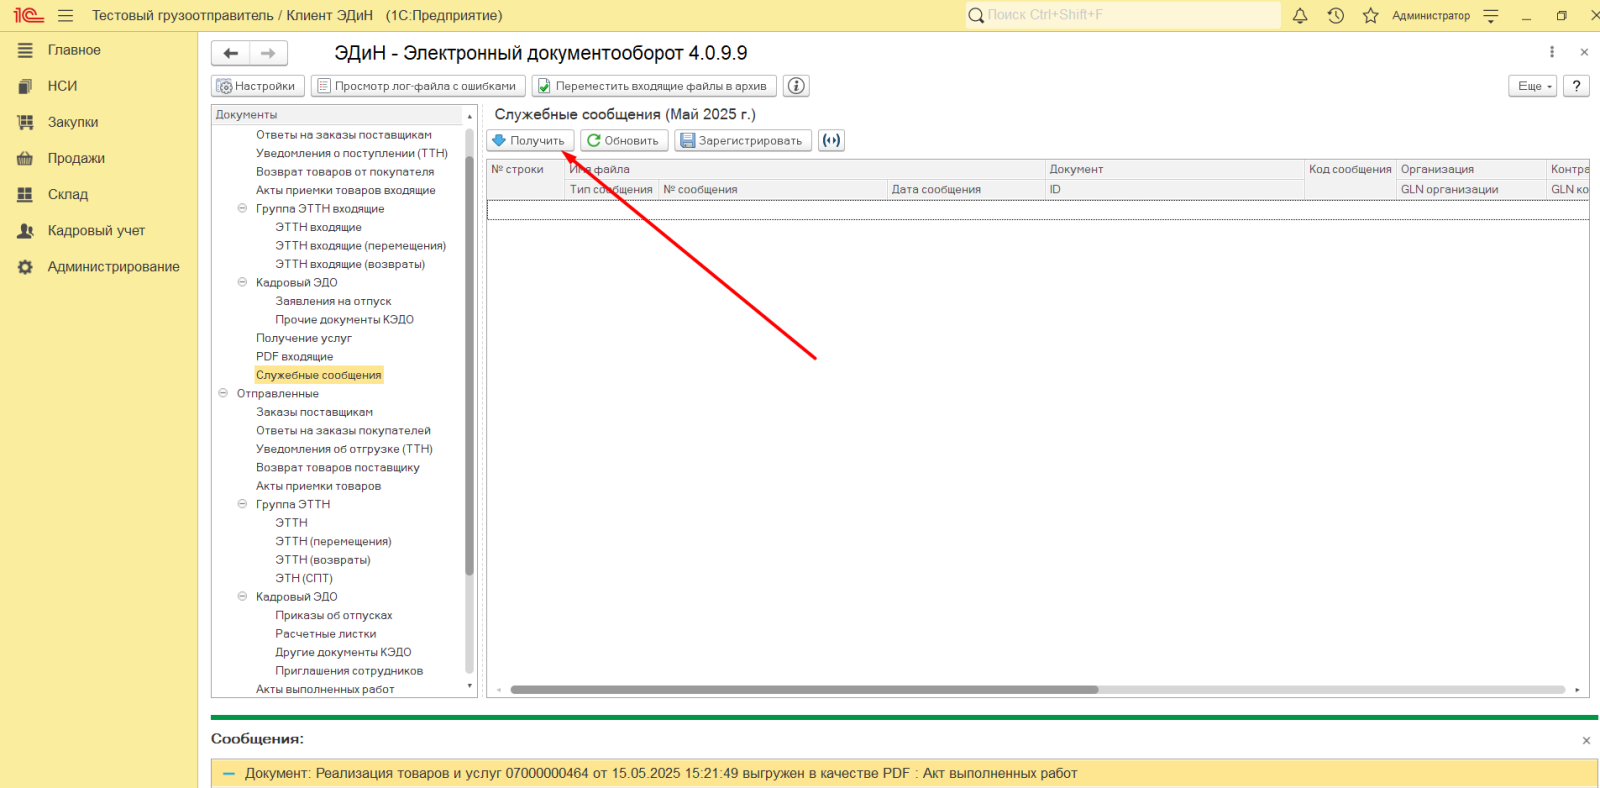Select Заявления на отпуск

coord(333,301)
